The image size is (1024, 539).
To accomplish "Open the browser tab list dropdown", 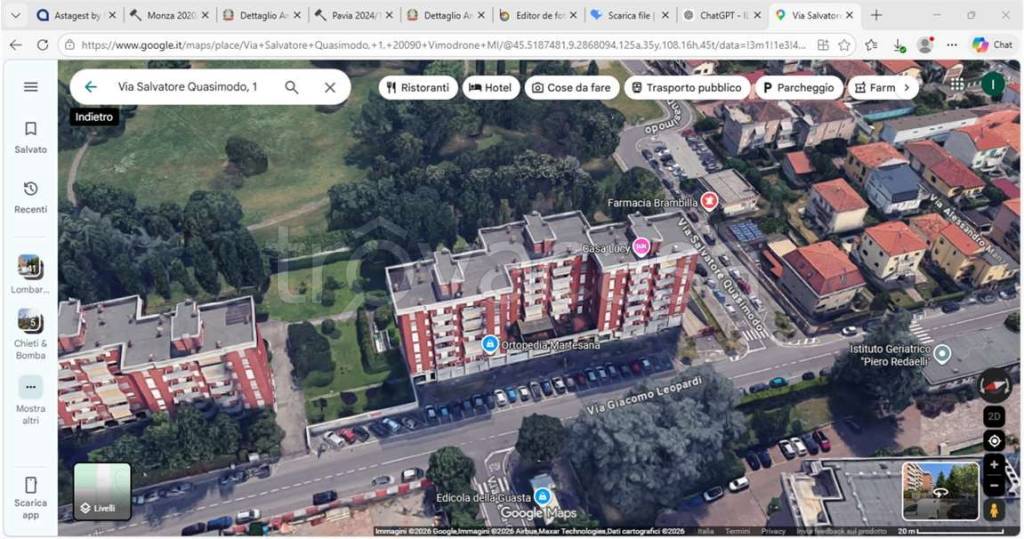I will pos(15,15).
